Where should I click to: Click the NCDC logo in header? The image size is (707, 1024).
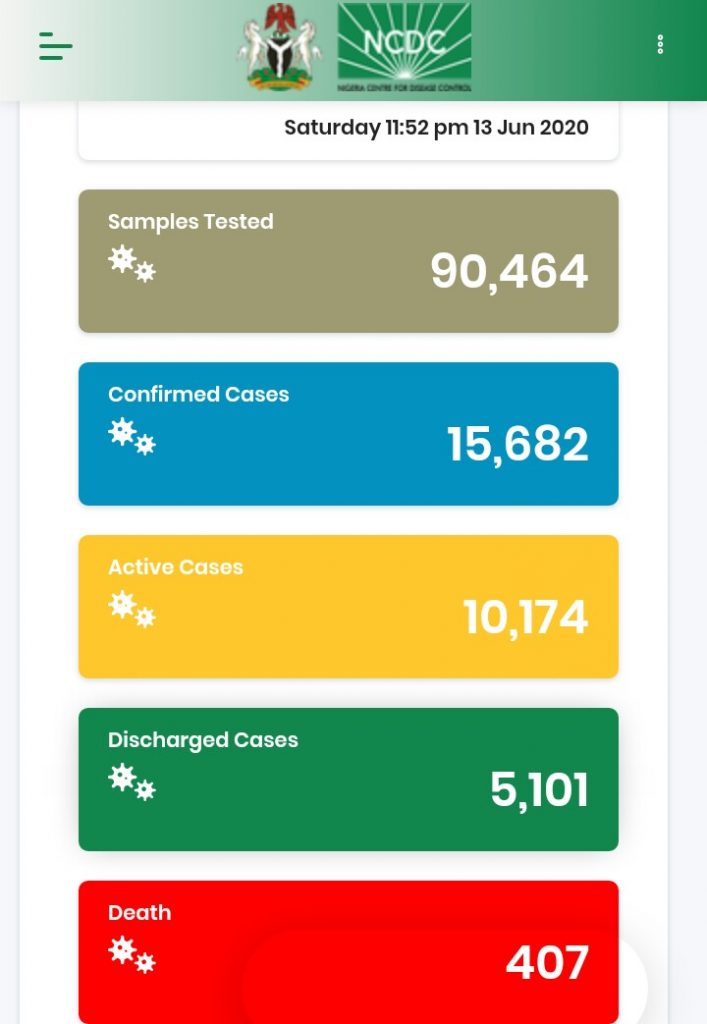(x=404, y=47)
